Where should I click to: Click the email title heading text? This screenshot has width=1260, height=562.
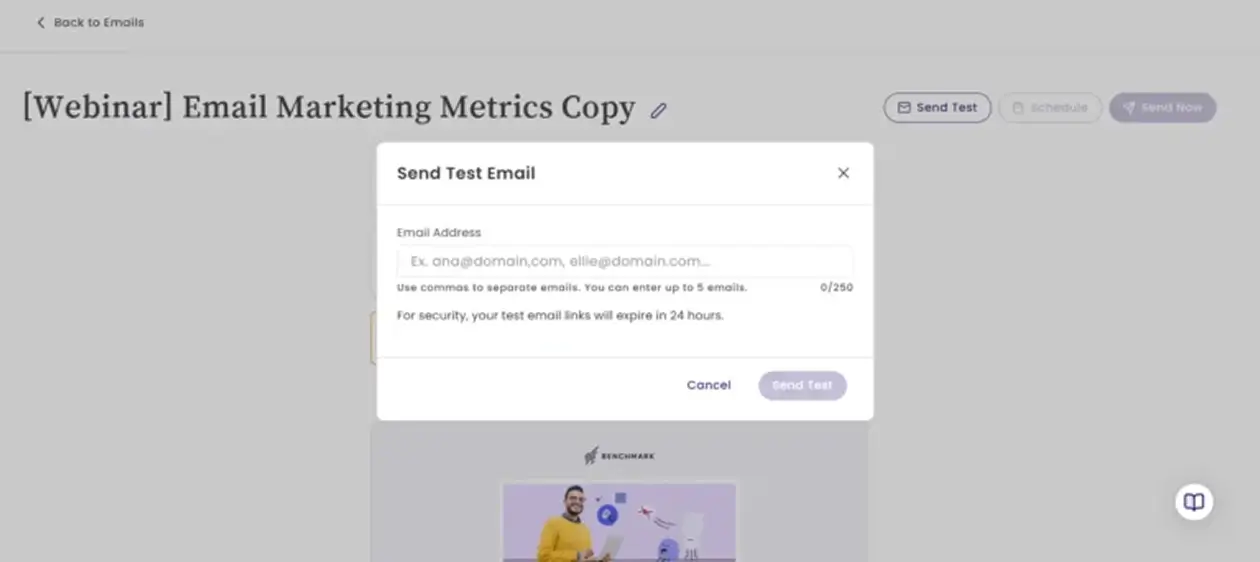pos(329,108)
